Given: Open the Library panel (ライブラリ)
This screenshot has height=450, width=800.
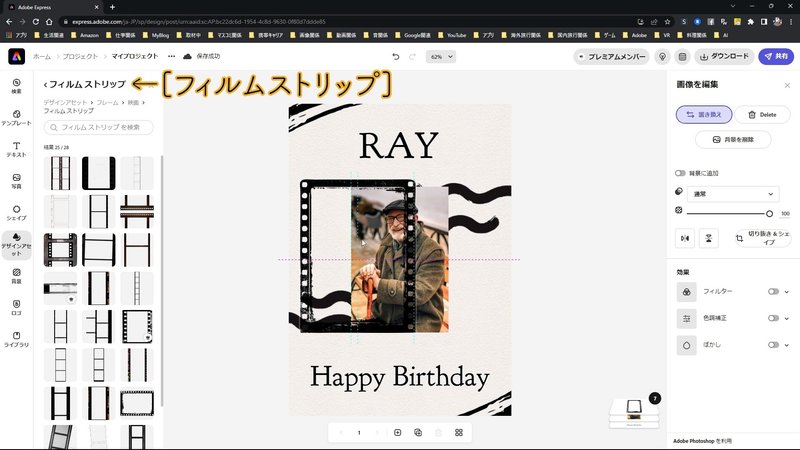Looking at the screenshot, I should pos(16,339).
